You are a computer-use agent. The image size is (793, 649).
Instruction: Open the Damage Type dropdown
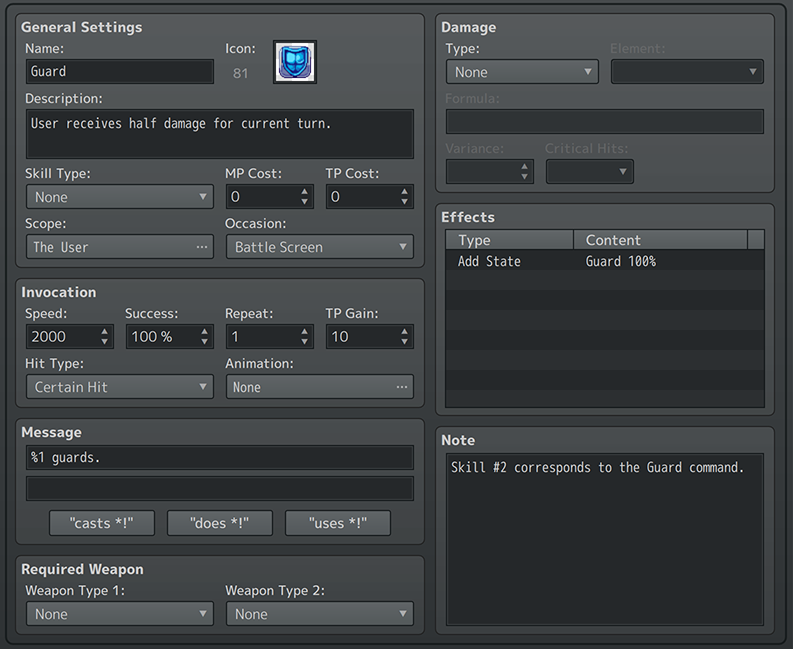pyautogui.click(x=521, y=72)
